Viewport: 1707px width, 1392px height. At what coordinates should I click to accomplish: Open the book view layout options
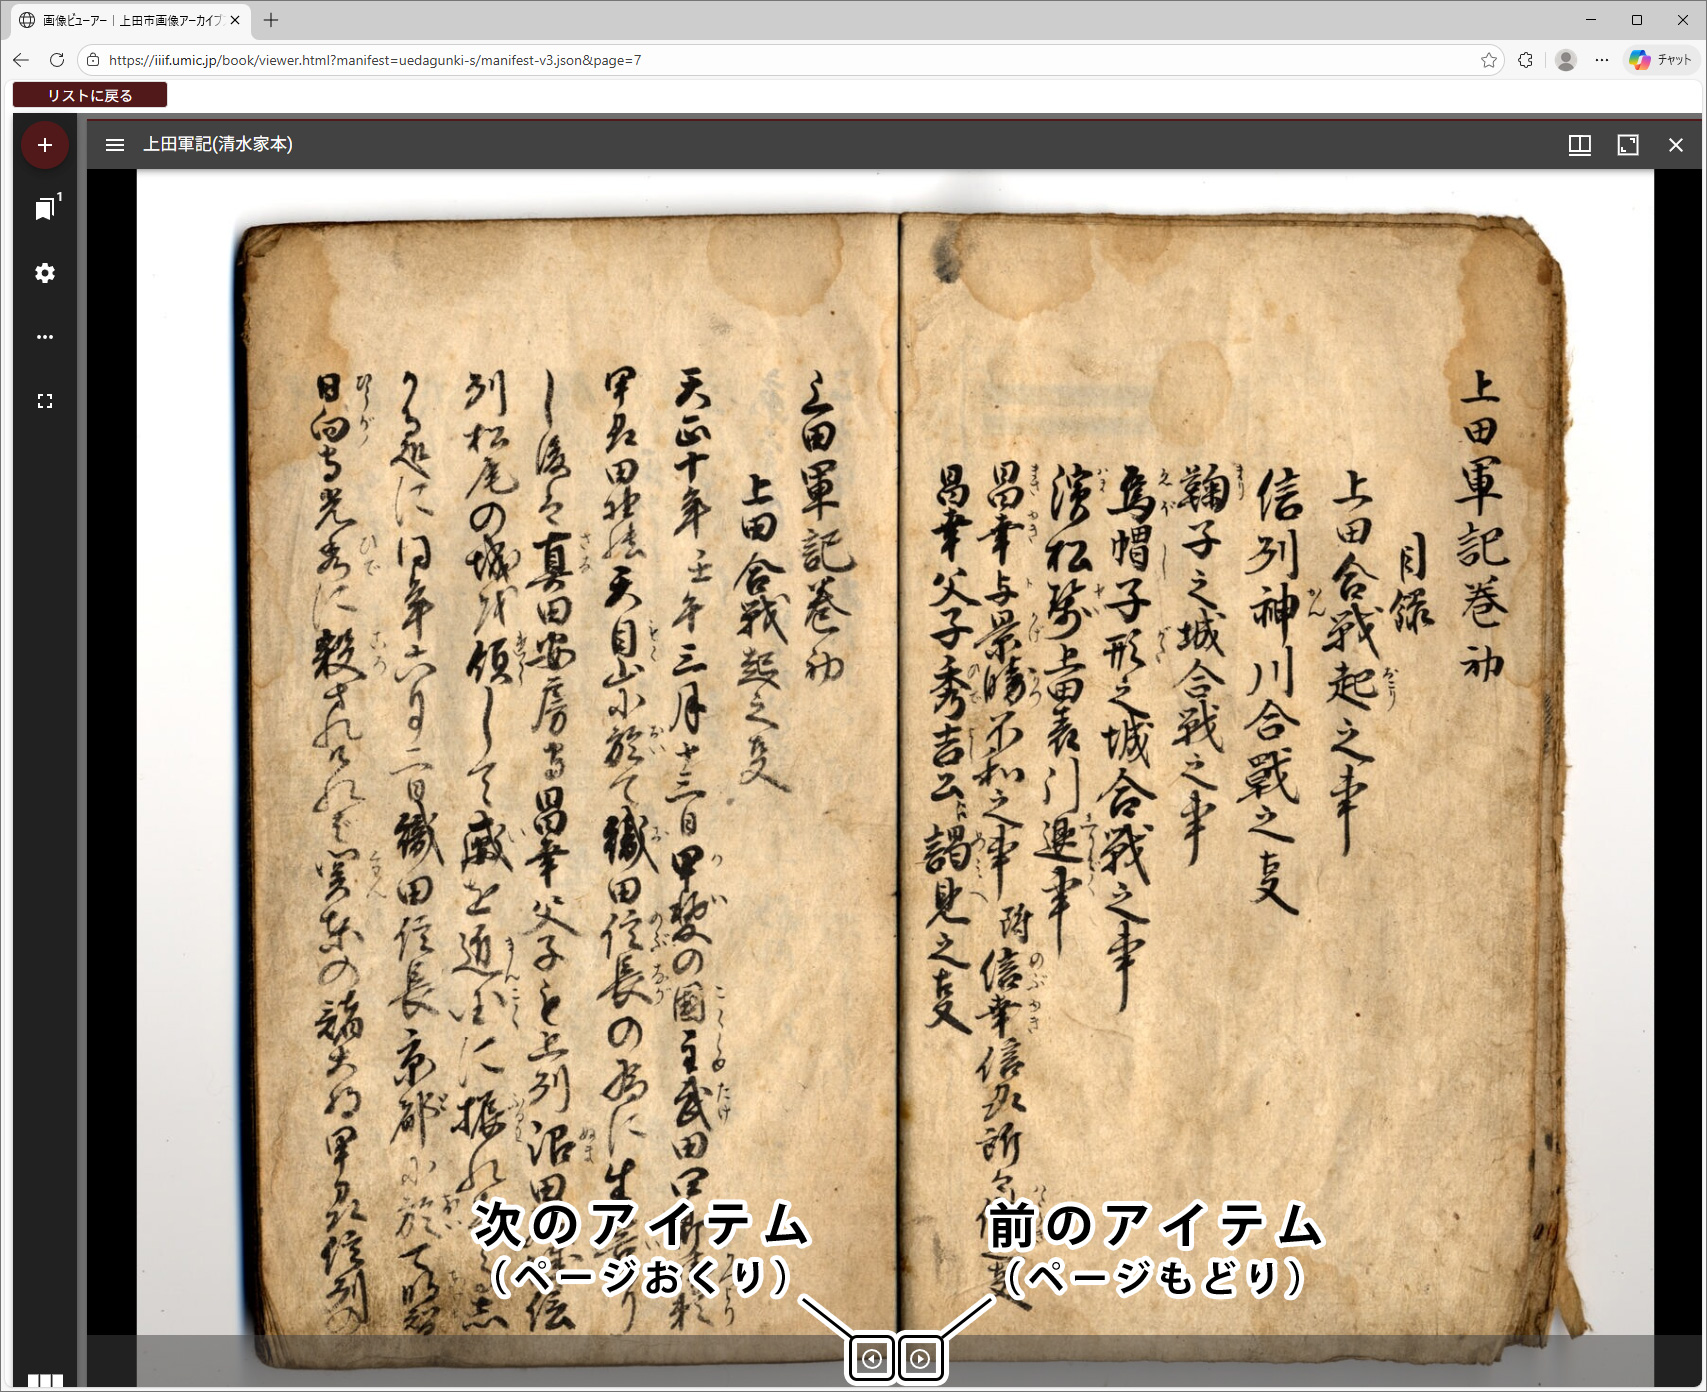click(x=1579, y=145)
